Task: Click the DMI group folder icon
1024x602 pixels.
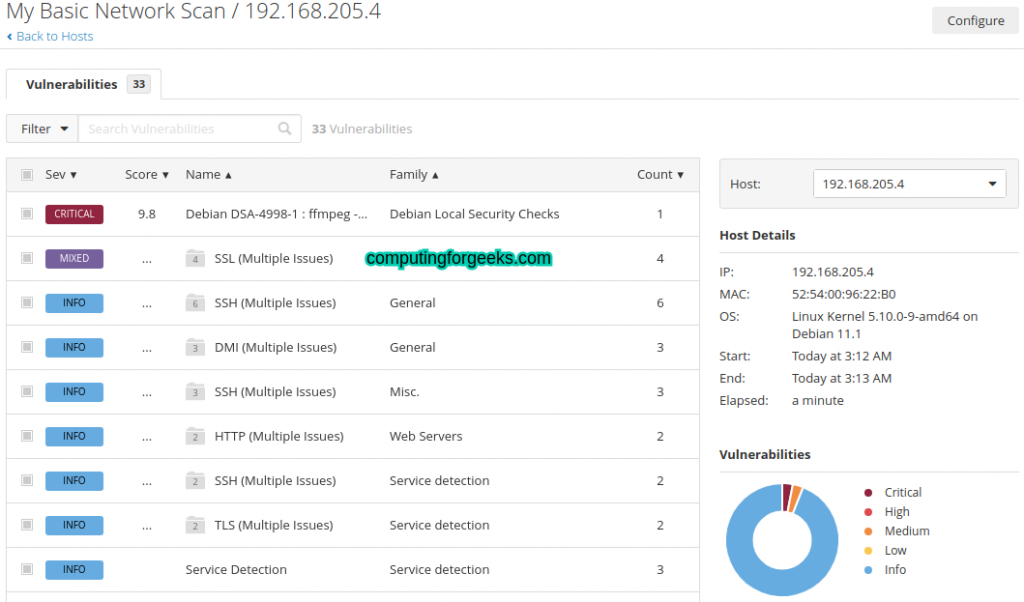Action: pos(196,348)
